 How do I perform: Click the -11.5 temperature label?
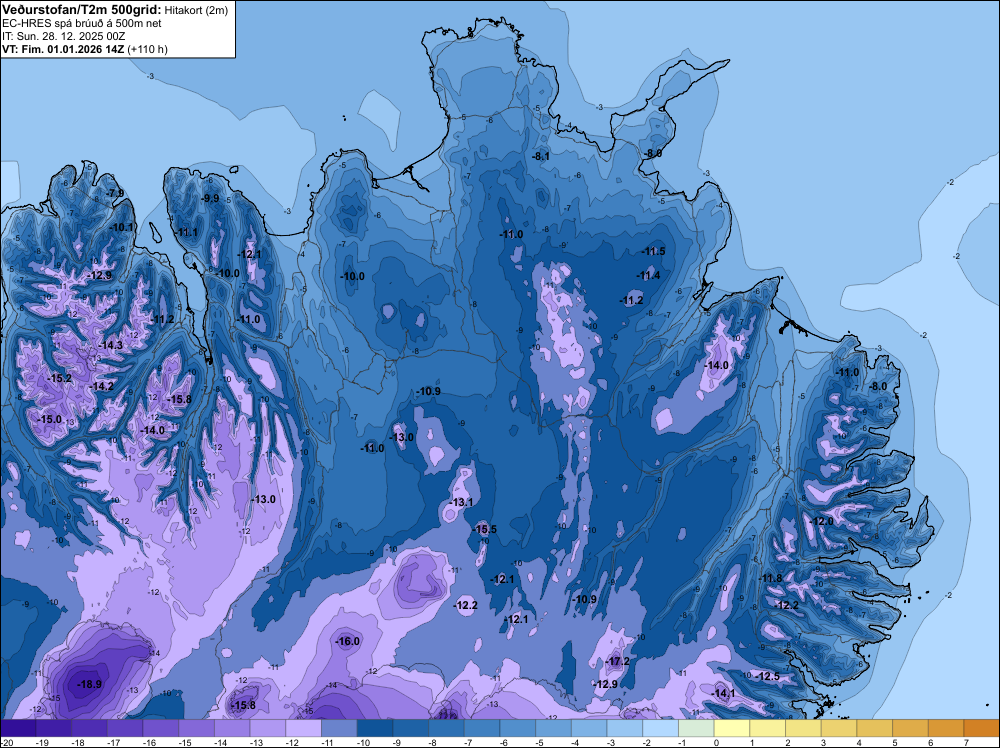(653, 251)
